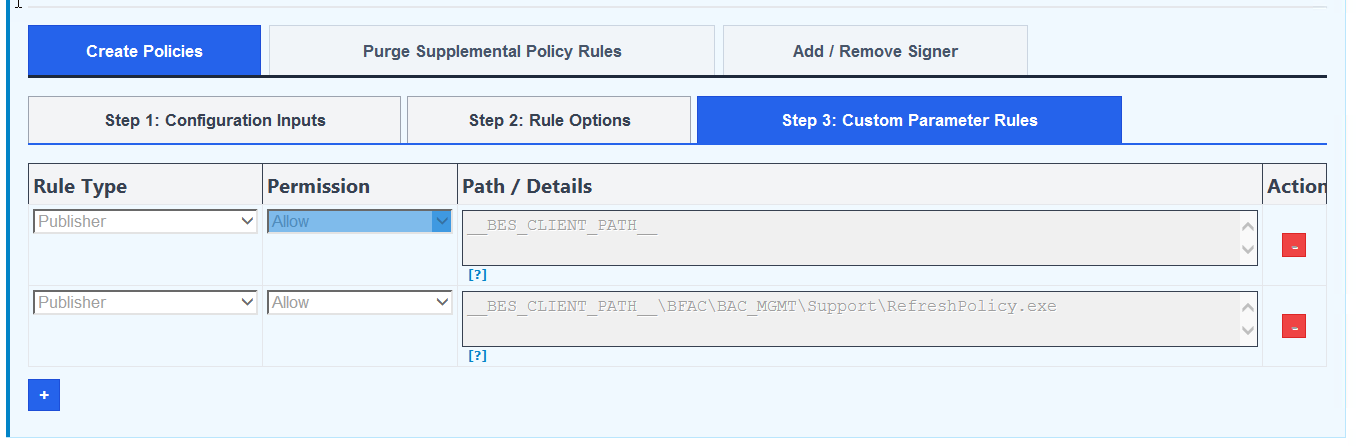Open Permission dropdown for RefreshPolicy.exe row

coord(360,303)
